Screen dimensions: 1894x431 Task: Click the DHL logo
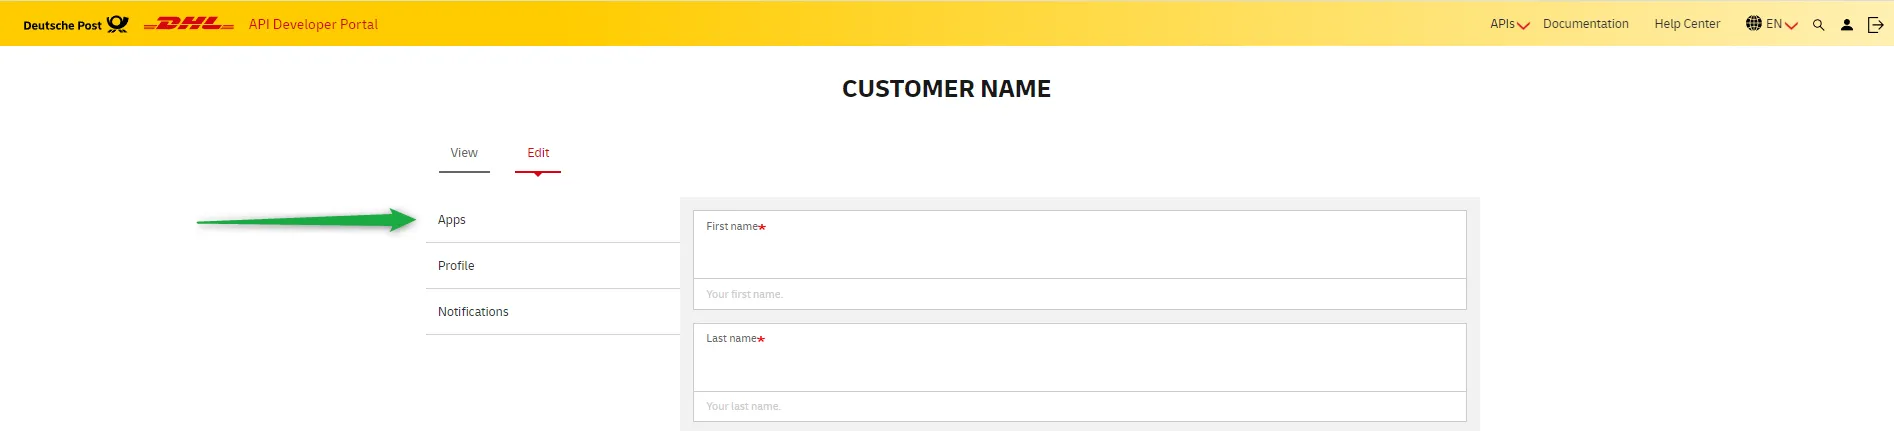[x=189, y=24]
